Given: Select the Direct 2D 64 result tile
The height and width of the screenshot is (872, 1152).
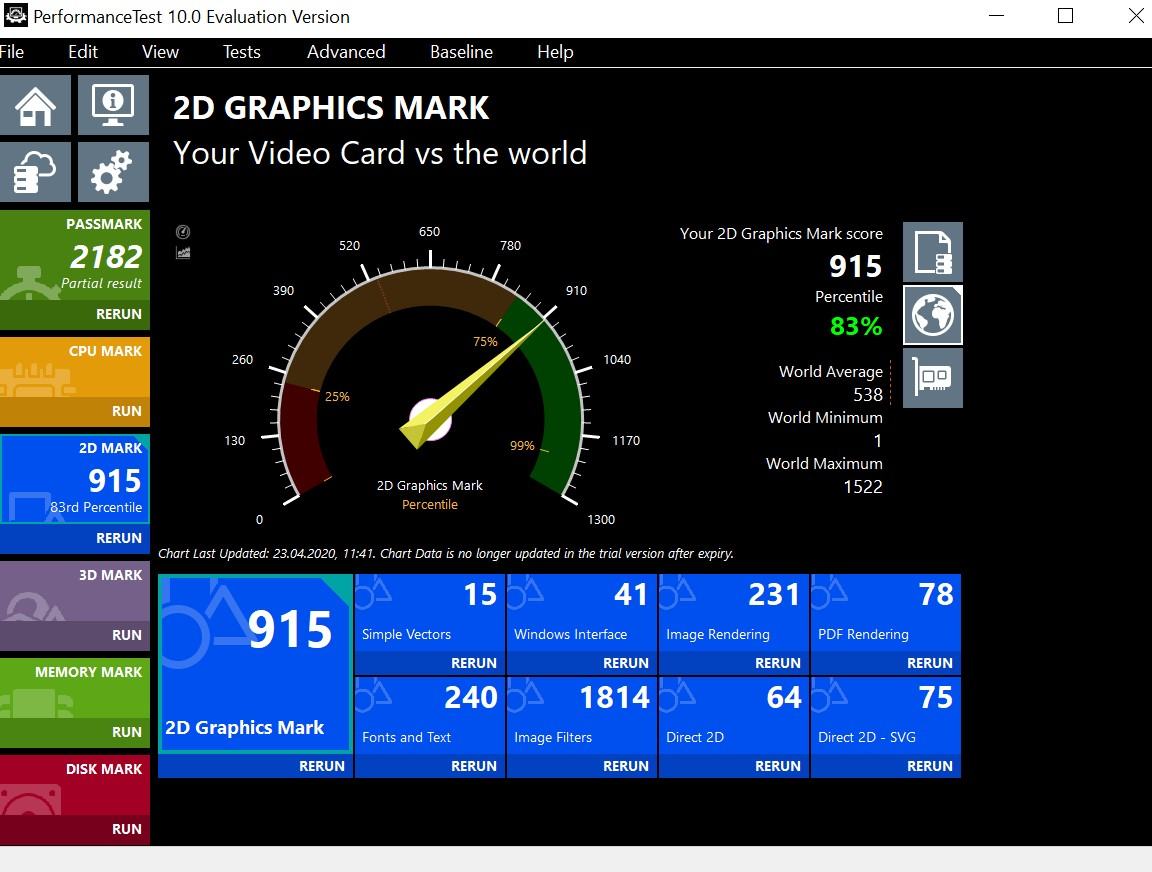Looking at the screenshot, I should tap(734, 716).
